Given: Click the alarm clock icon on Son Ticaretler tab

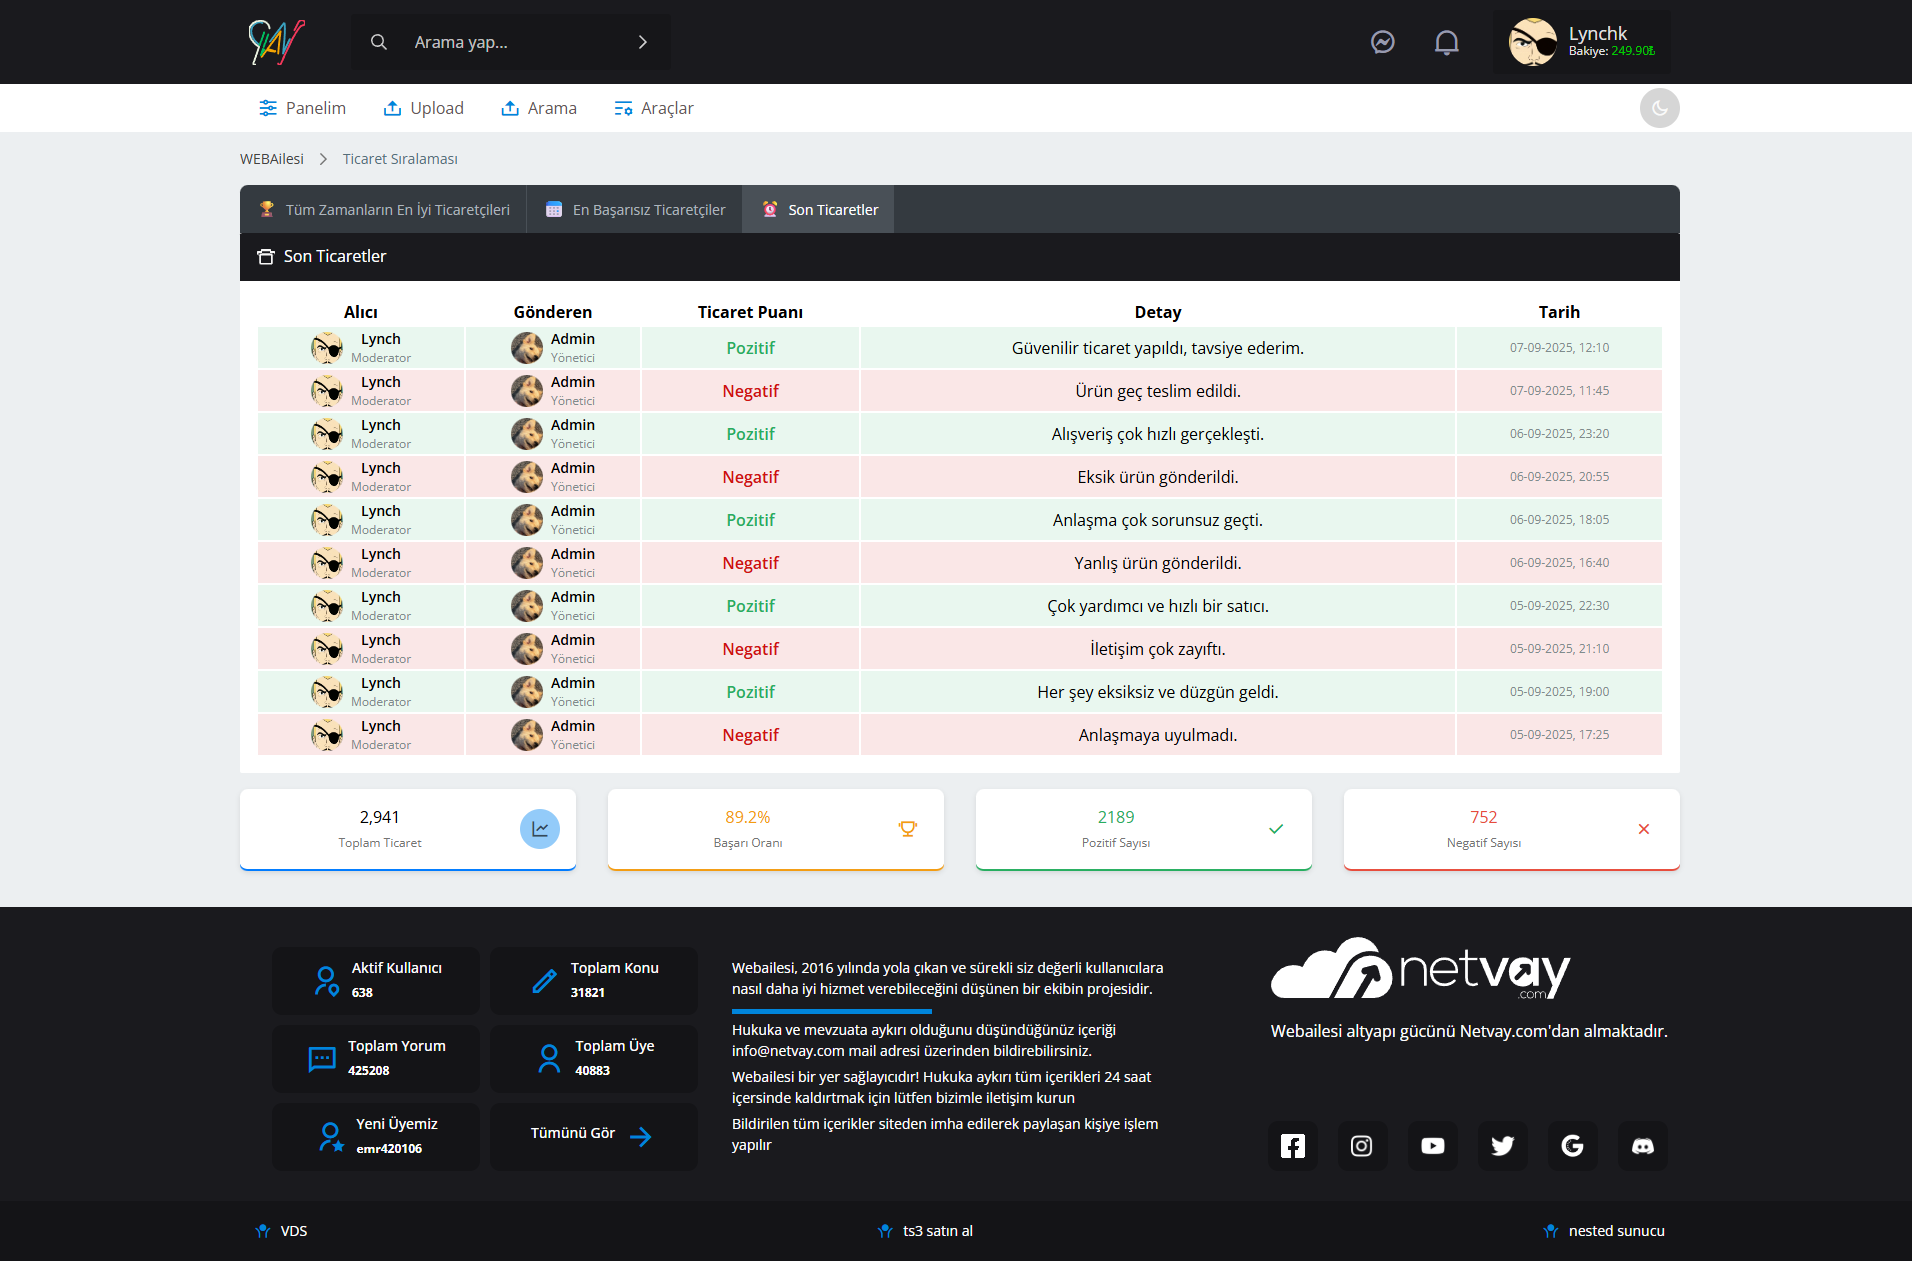Looking at the screenshot, I should 770,209.
